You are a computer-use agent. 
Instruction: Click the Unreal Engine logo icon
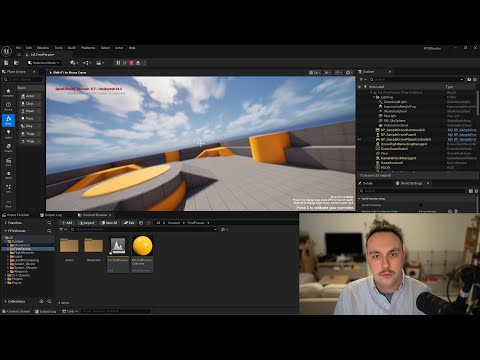pos(6,51)
